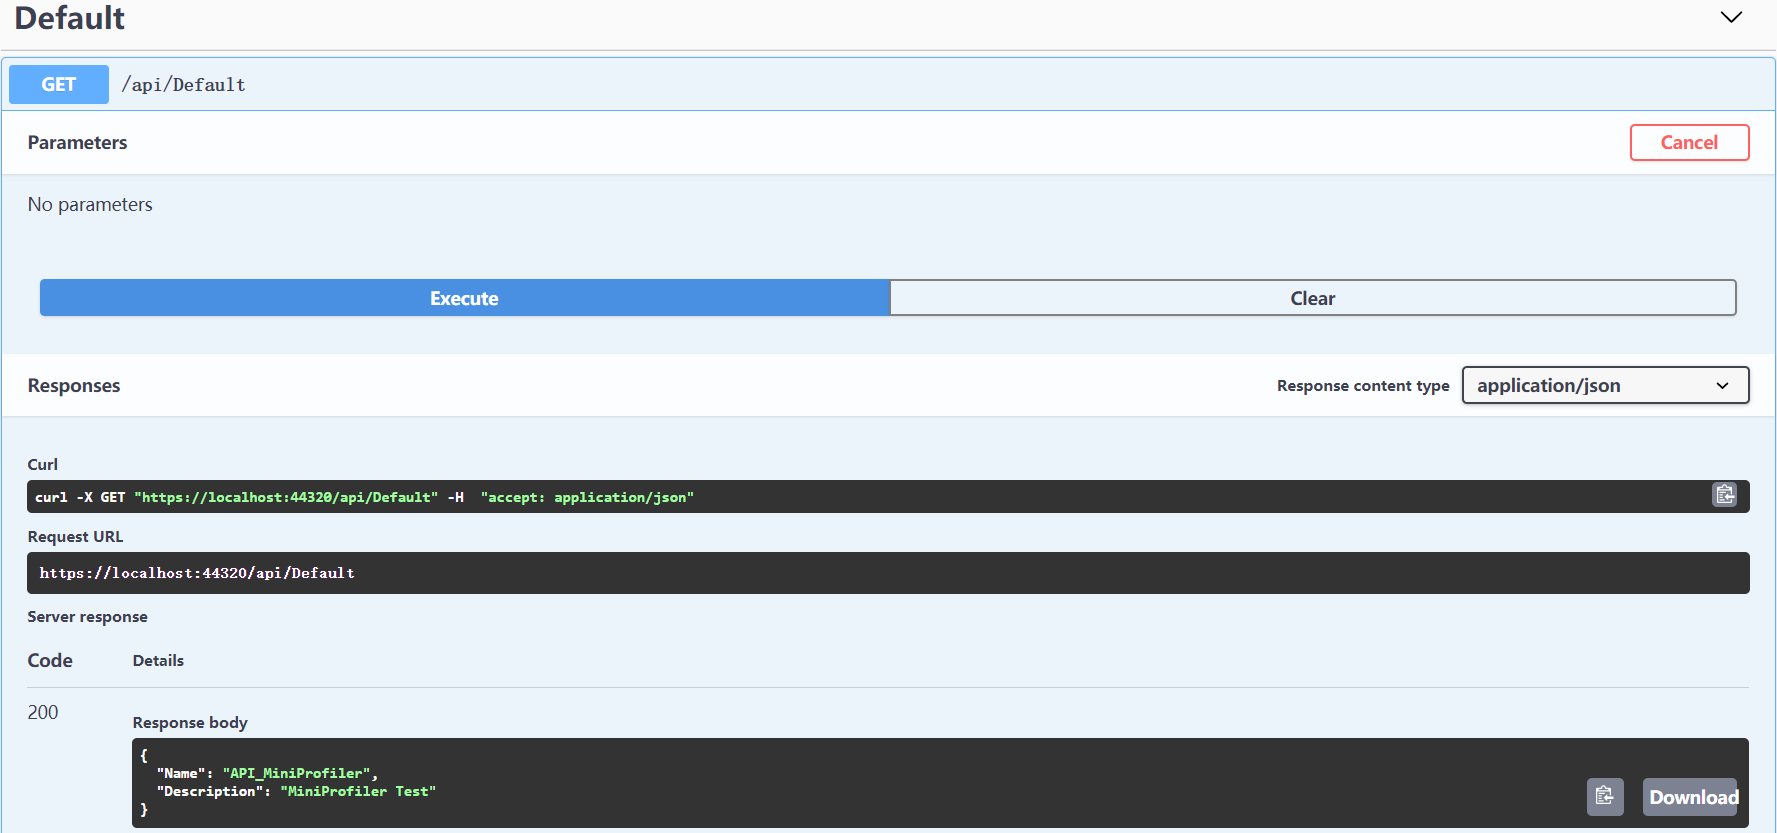Click the "API_MiniProfiler" name value
Image resolution: width=1777 pixels, height=833 pixels.
point(296,773)
